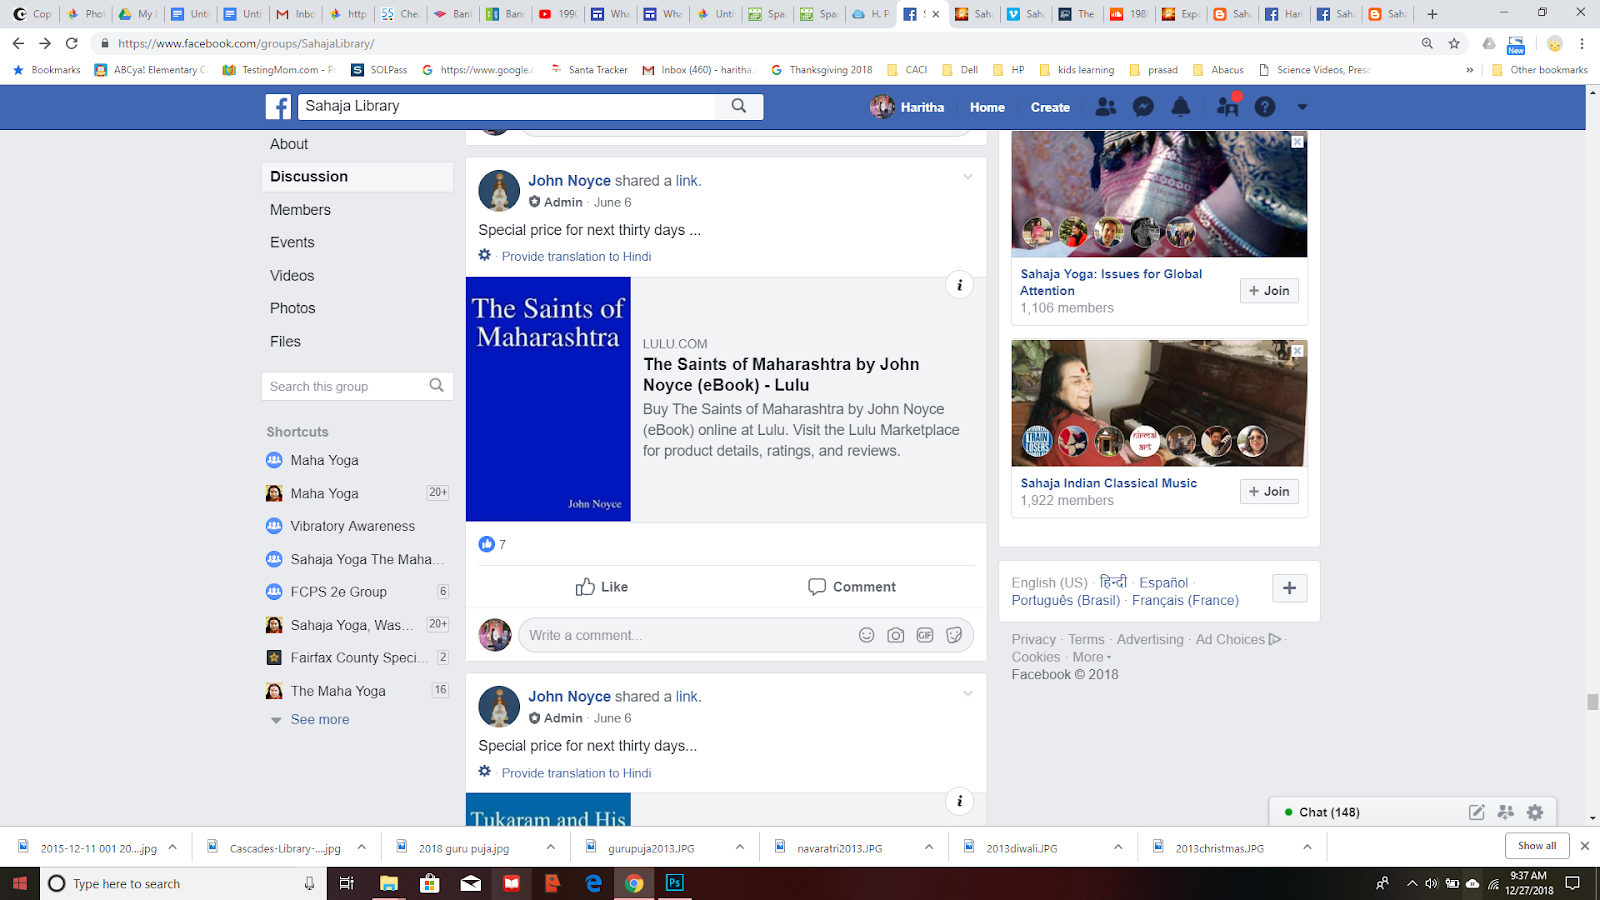The height and width of the screenshot is (900, 1600).
Task: Open the Notifications bell icon
Action: tap(1181, 107)
